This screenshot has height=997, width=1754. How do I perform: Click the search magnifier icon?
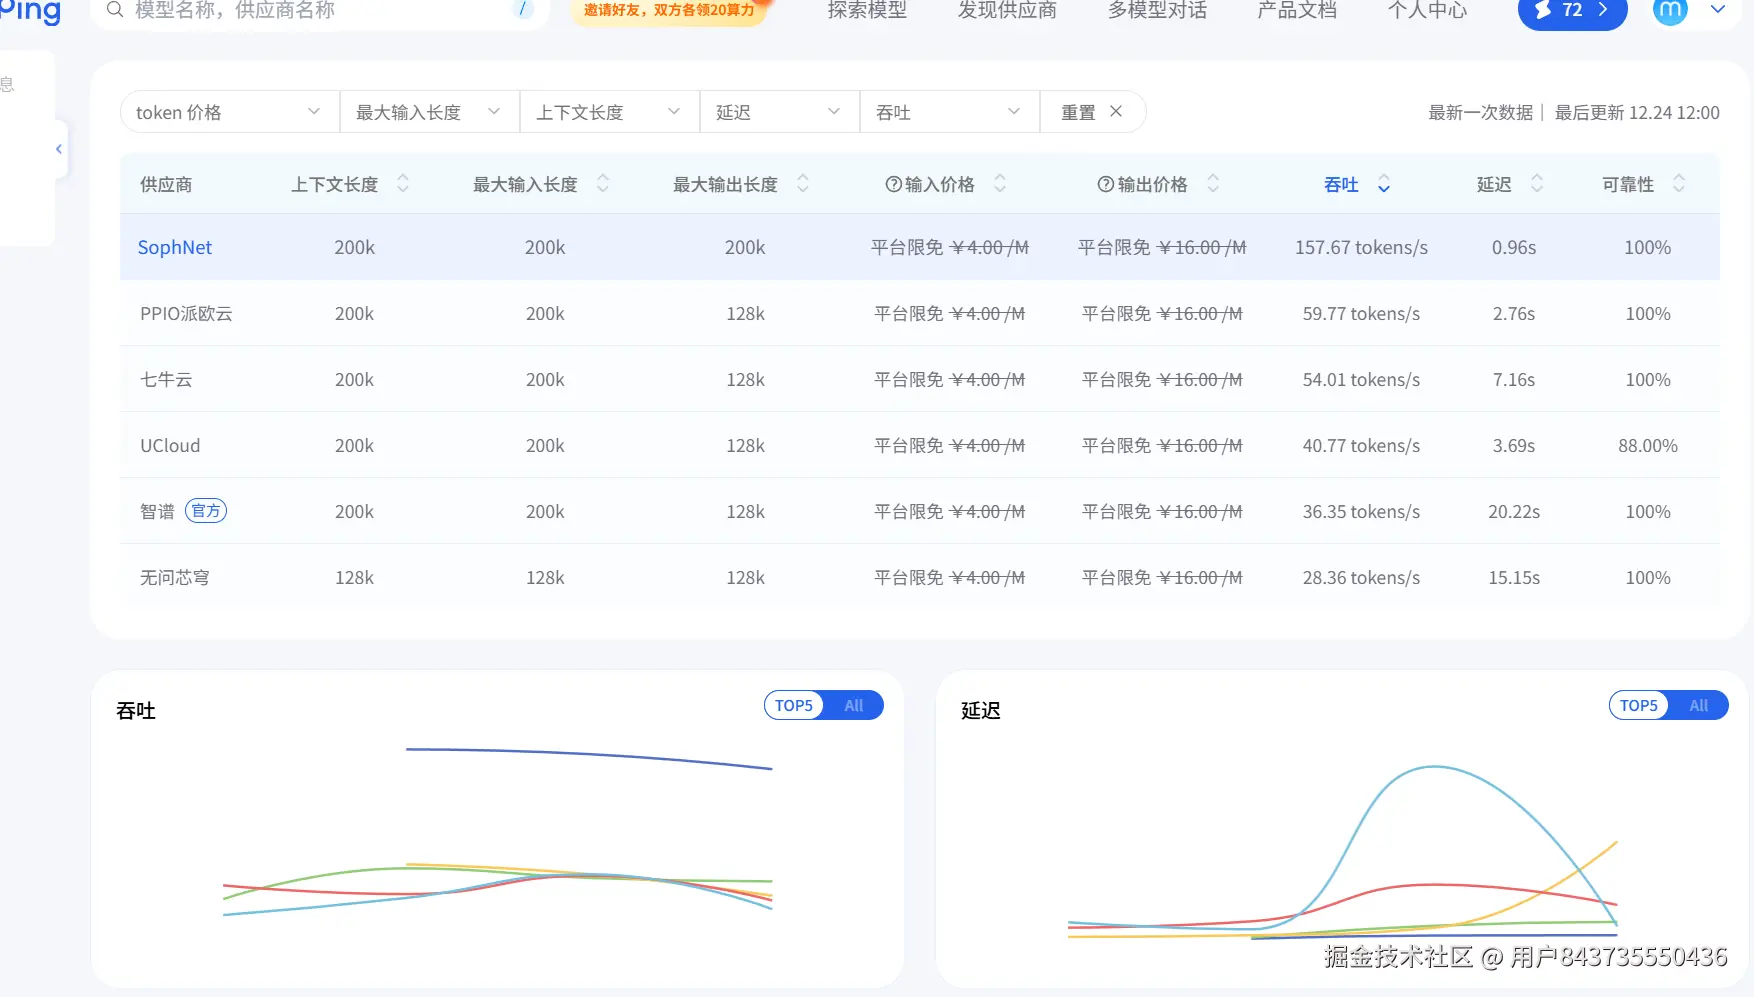click(115, 10)
